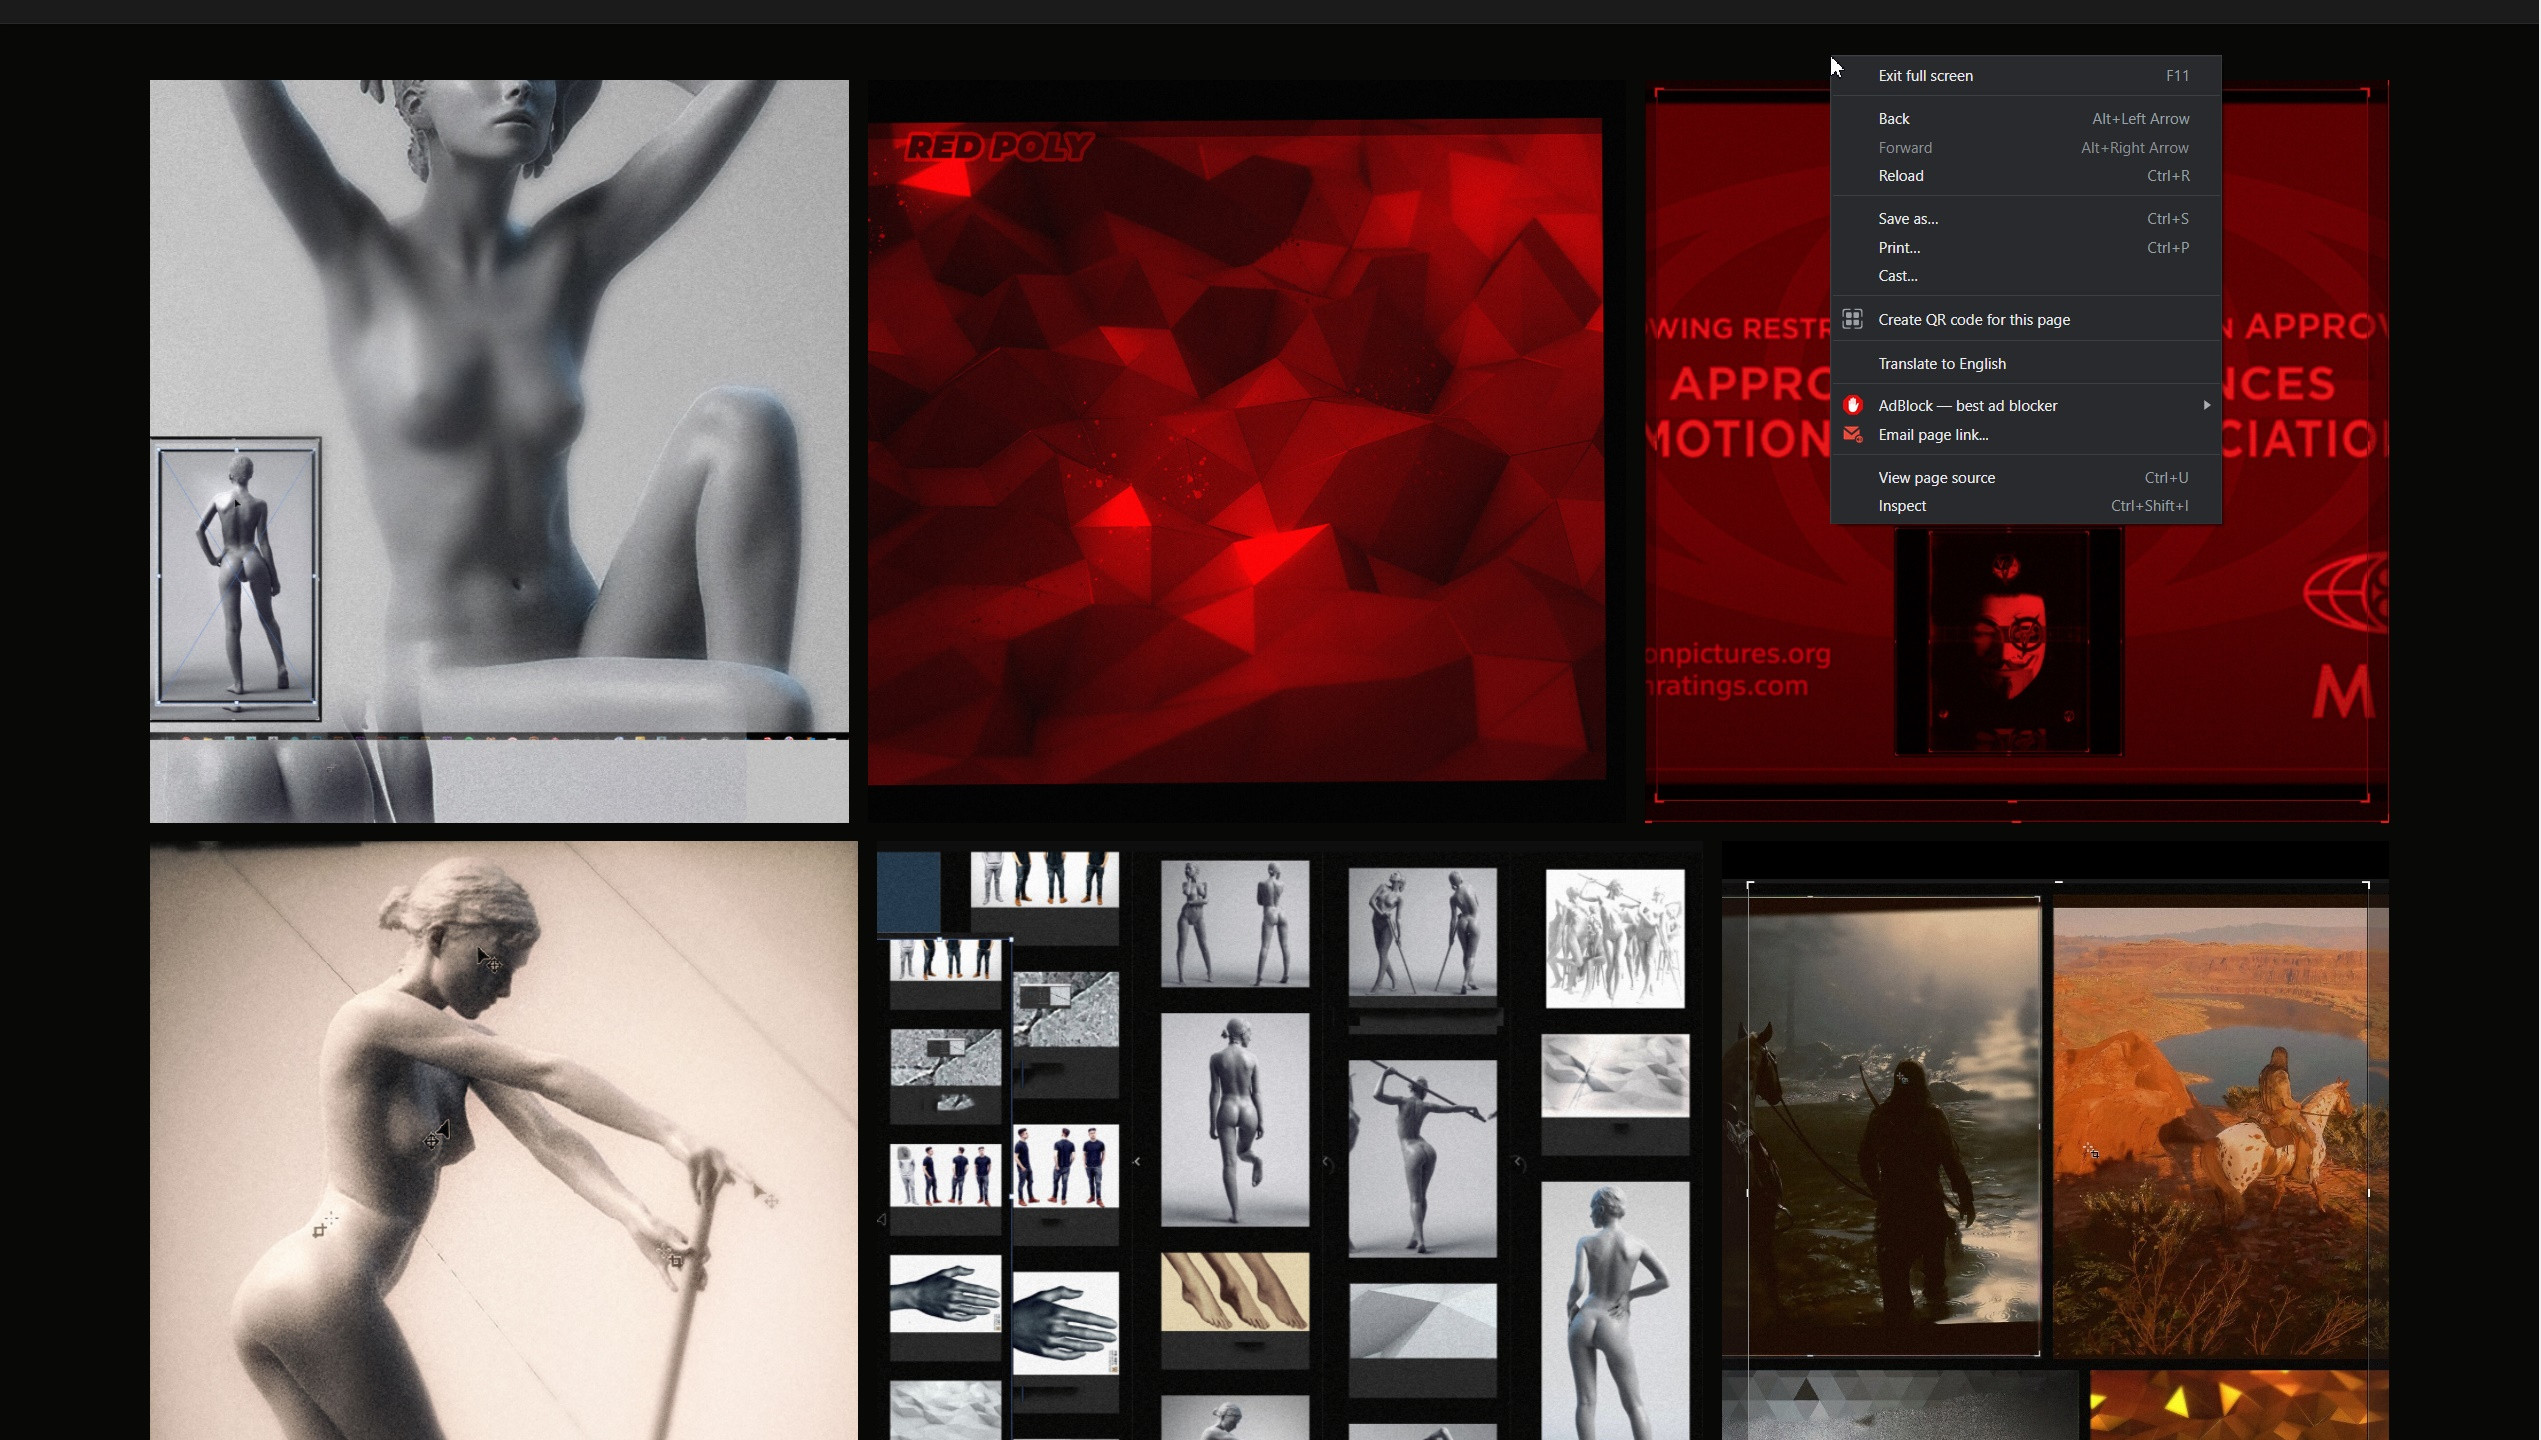This screenshot has height=1440, width=2541.
Task: Open the bare feet thumbnail
Action: (1235, 1292)
